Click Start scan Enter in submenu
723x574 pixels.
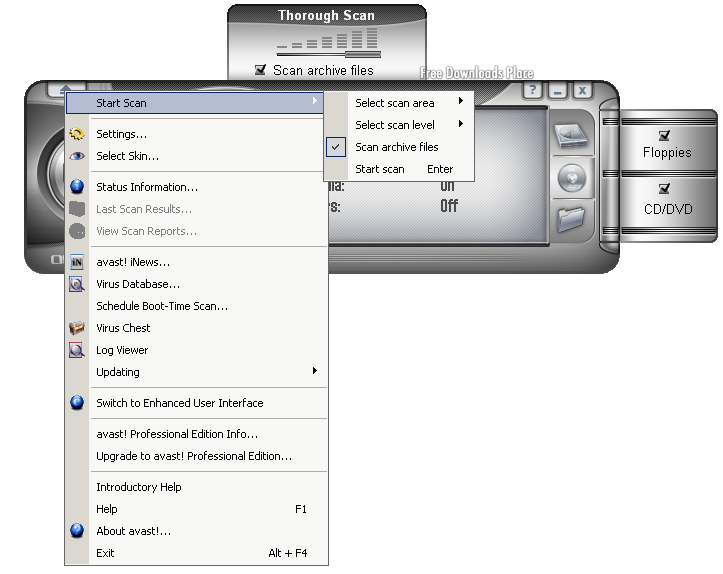point(399,169)
